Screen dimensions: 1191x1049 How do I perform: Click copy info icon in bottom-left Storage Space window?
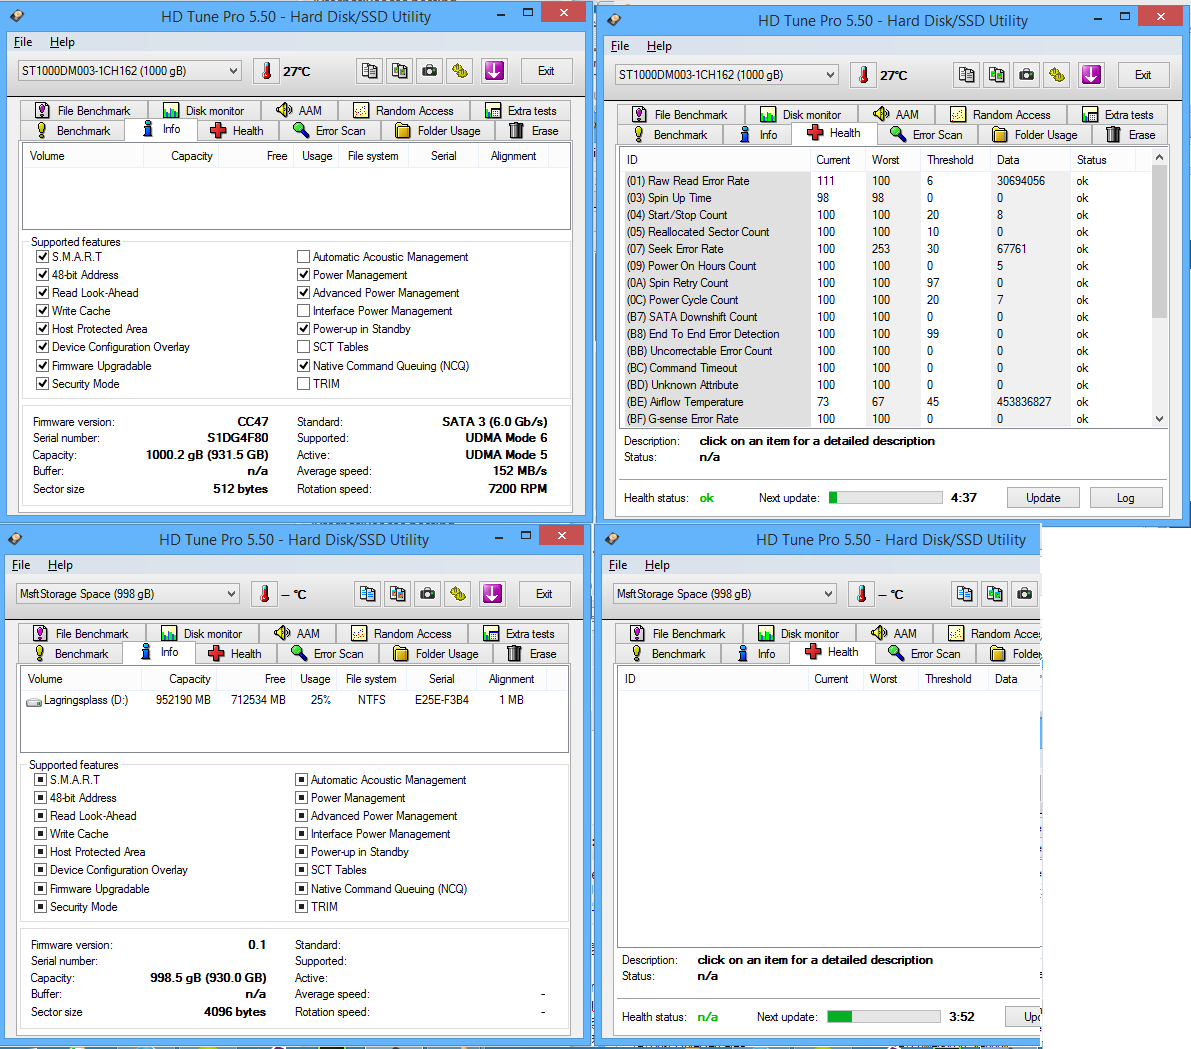coord(368,594)
